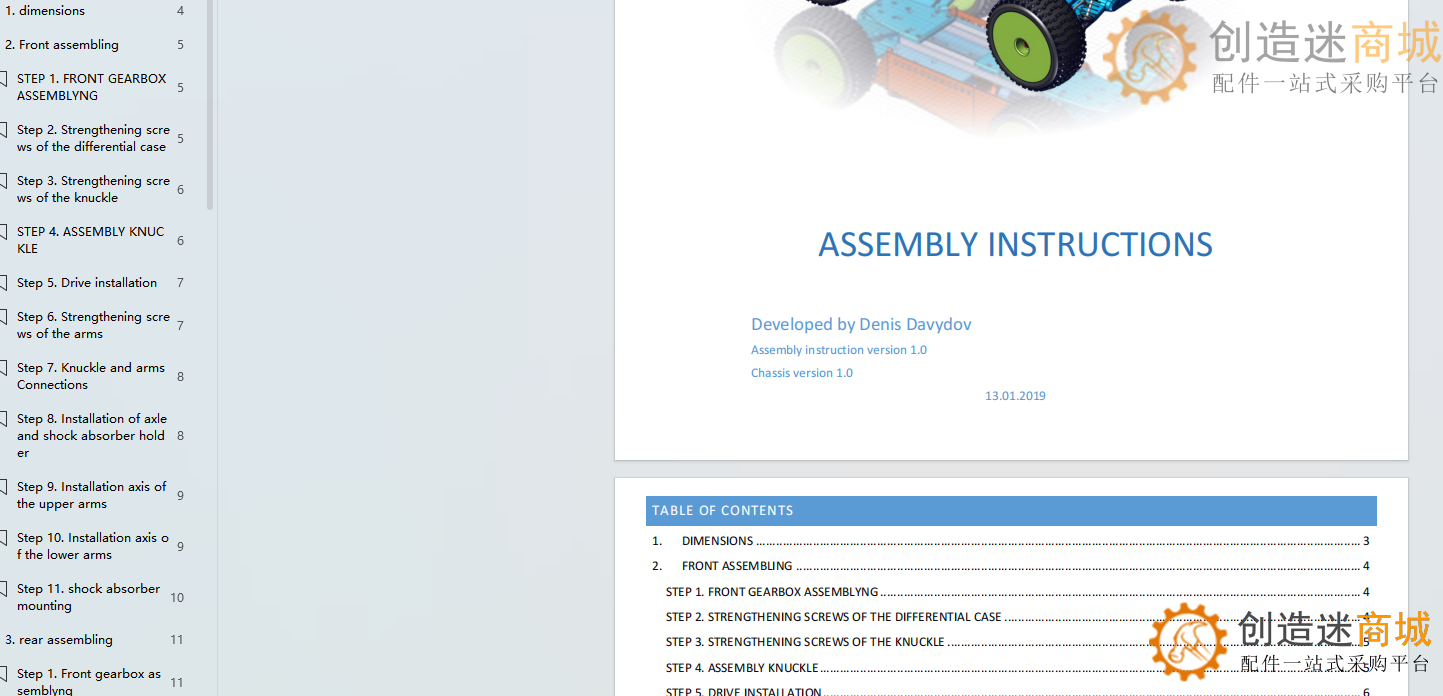
Task: Select Step 8 axle and shock absorber holder bookmark
Action: pyautogui.click(x=92, y=436)
